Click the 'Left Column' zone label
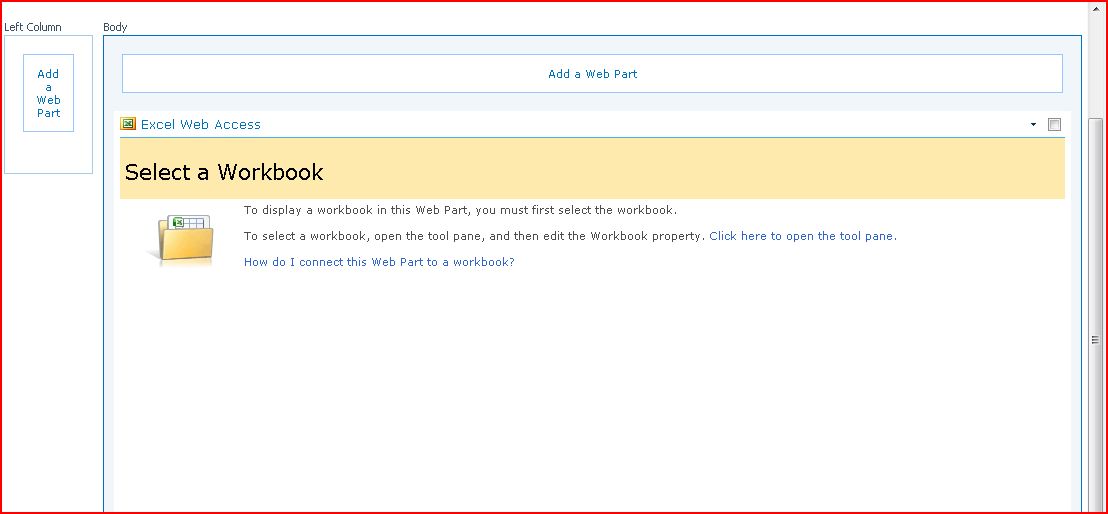 (x=33, y=27)
